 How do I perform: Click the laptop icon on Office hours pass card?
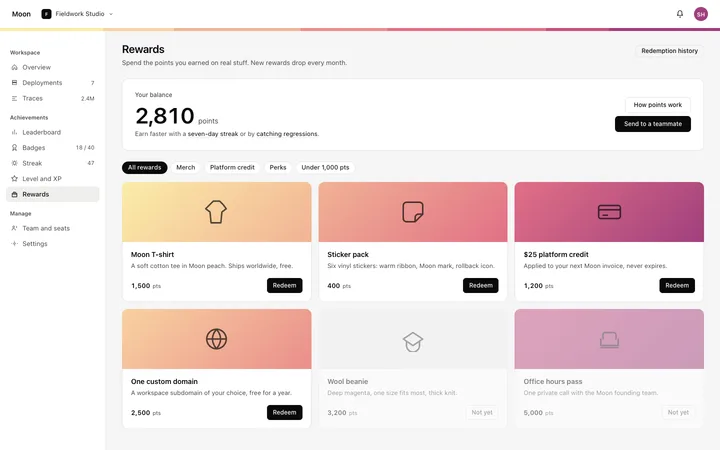pos(609,340)
